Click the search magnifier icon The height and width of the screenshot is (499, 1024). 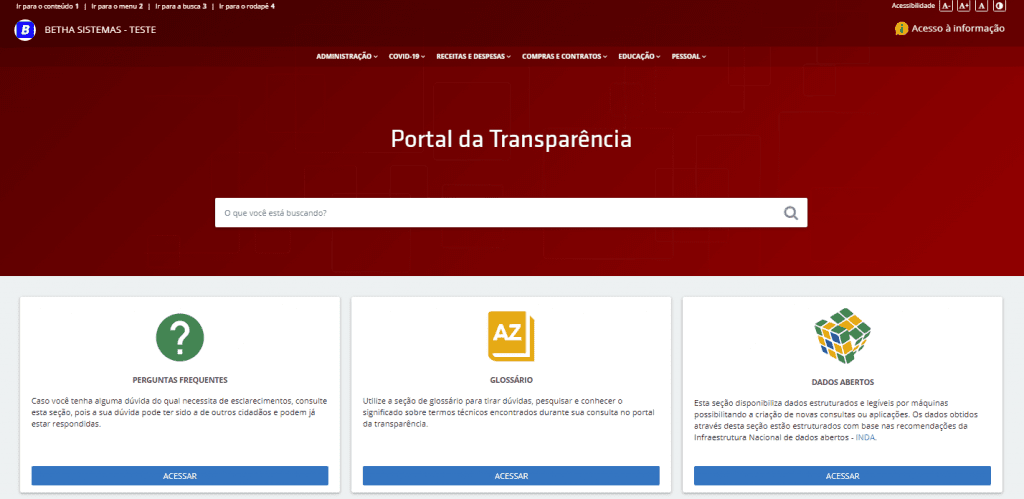[791, 213]
